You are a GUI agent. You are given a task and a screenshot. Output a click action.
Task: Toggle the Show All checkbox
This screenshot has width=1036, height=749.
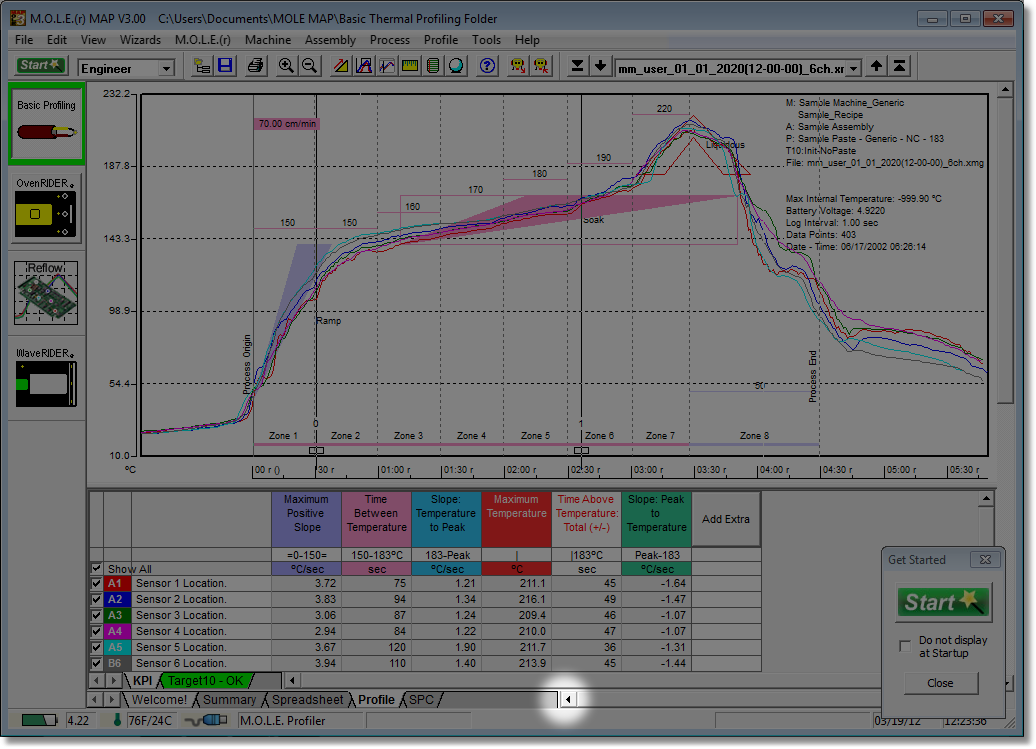pyautogui.click(x=96, y=569)
